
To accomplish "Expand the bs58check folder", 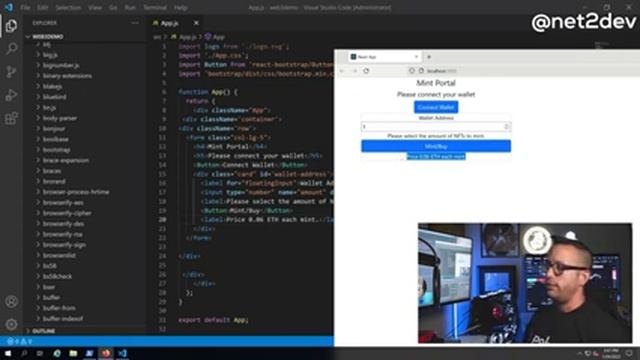I will [x=58, y=276].
